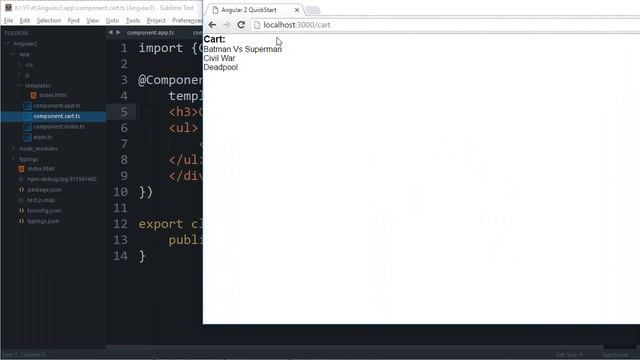Switch to the component.app.ts editor tab
The height and width of the screenshot is (360, 640).
pos(150,33)
